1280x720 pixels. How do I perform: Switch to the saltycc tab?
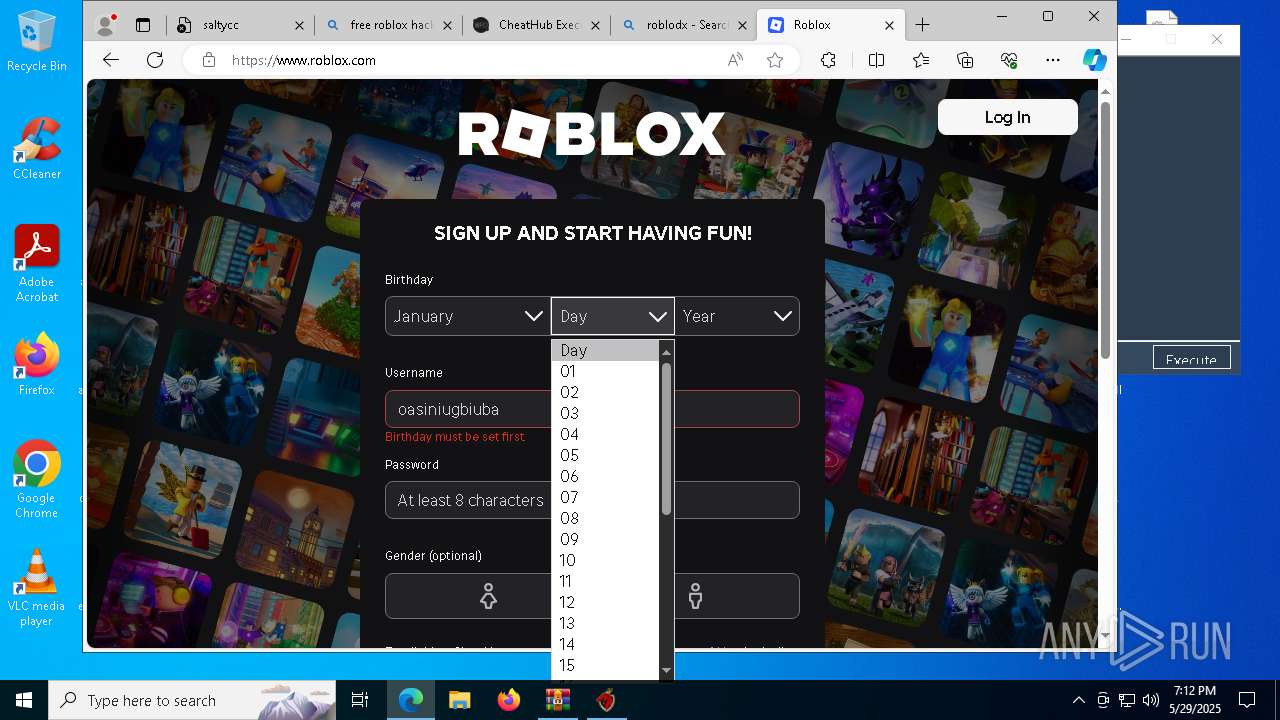point(240,25)
